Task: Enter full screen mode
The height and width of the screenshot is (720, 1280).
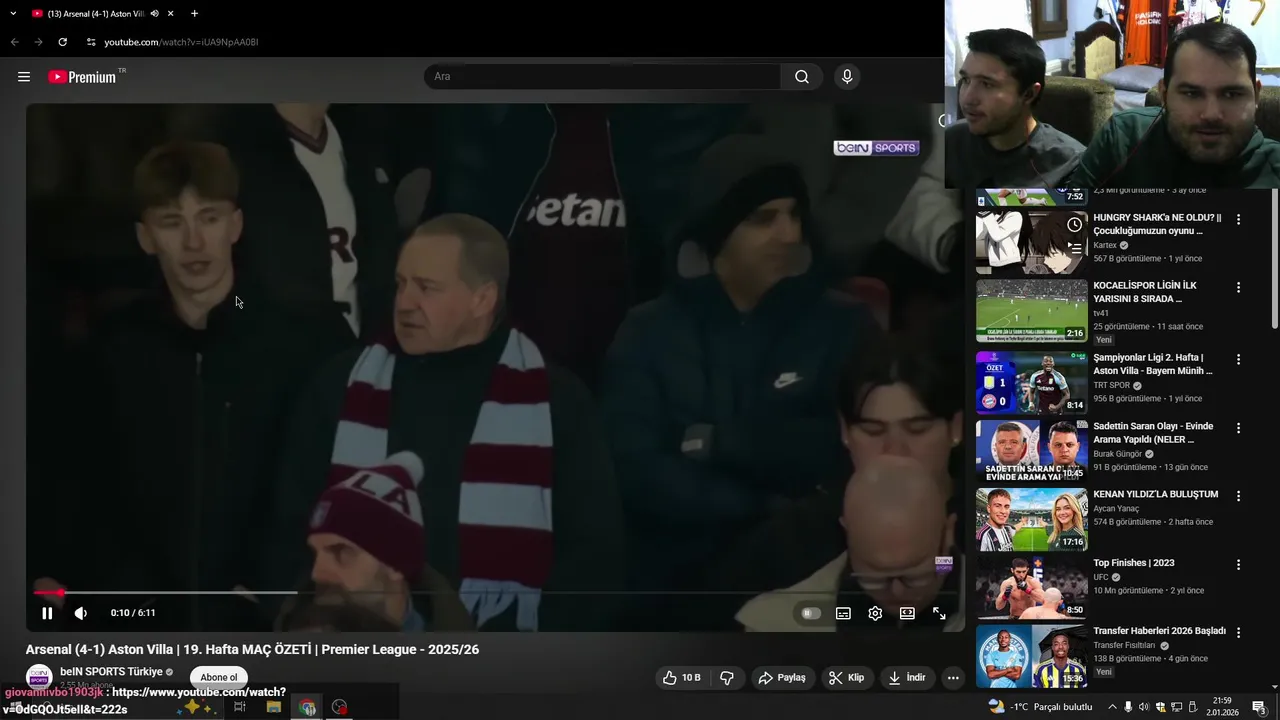Action: click(x=939, y=613)
